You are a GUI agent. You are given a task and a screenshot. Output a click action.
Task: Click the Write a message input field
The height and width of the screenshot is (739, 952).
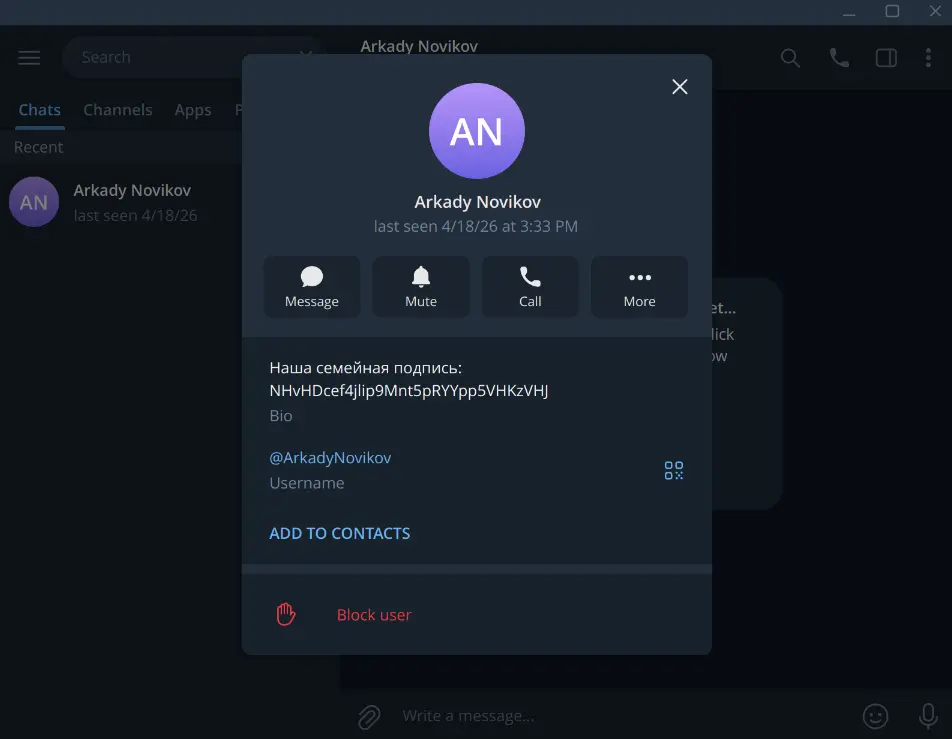(x=550, y=716)
